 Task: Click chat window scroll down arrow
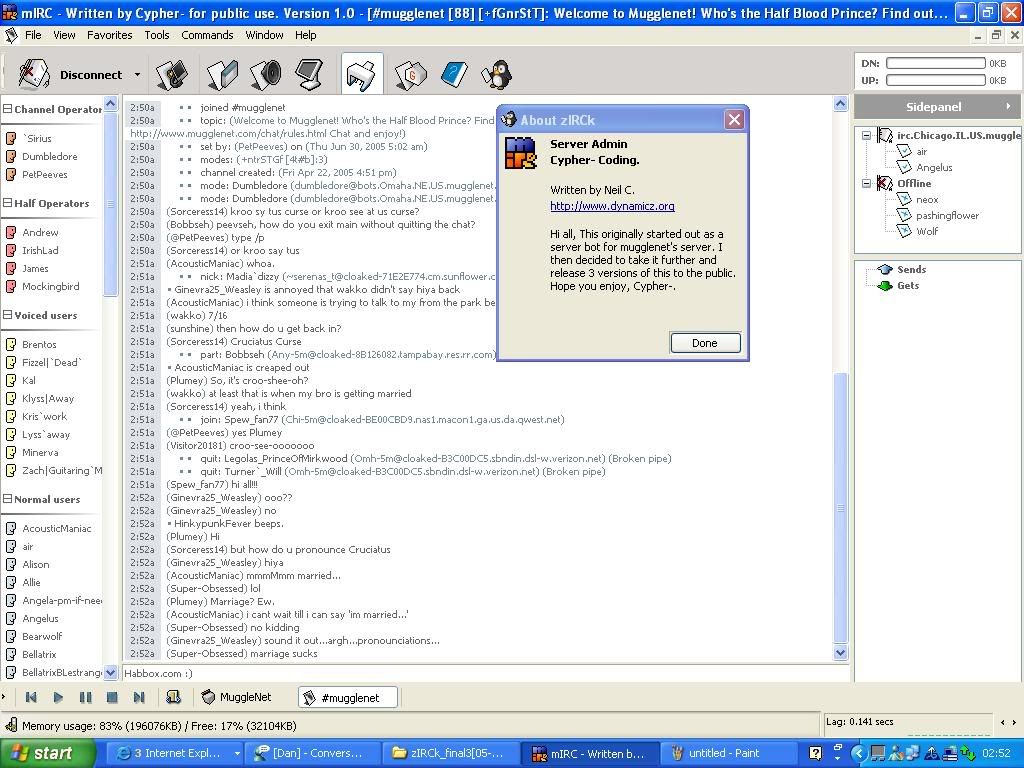point(840,652)
